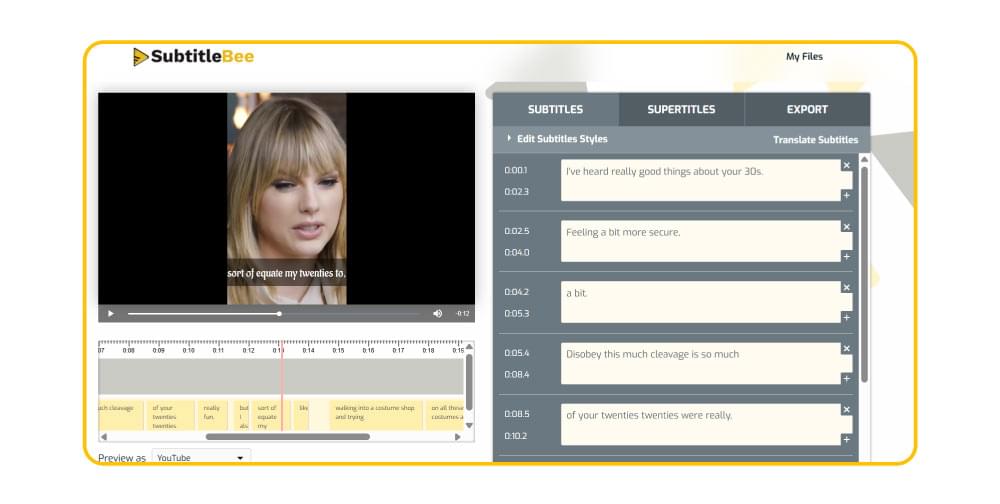
Task: Click the video preview frame
Action: tap(286, 198)
